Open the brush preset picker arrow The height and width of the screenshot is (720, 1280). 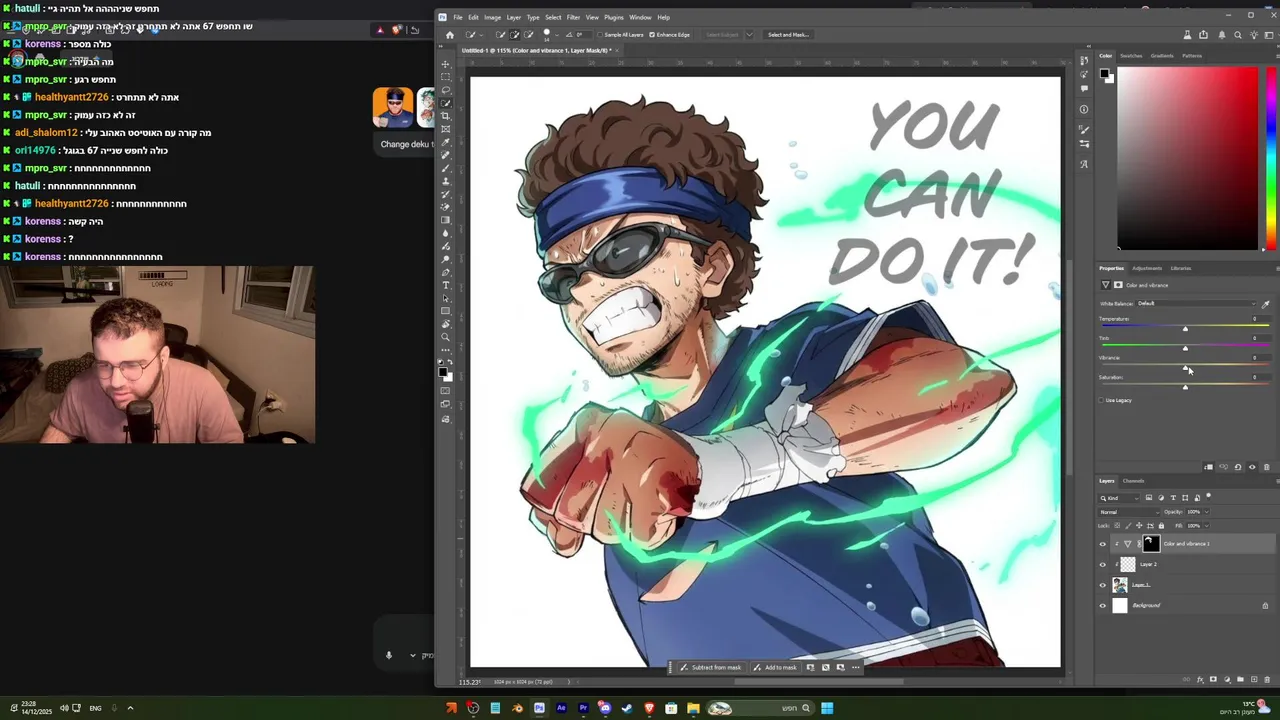557,35
